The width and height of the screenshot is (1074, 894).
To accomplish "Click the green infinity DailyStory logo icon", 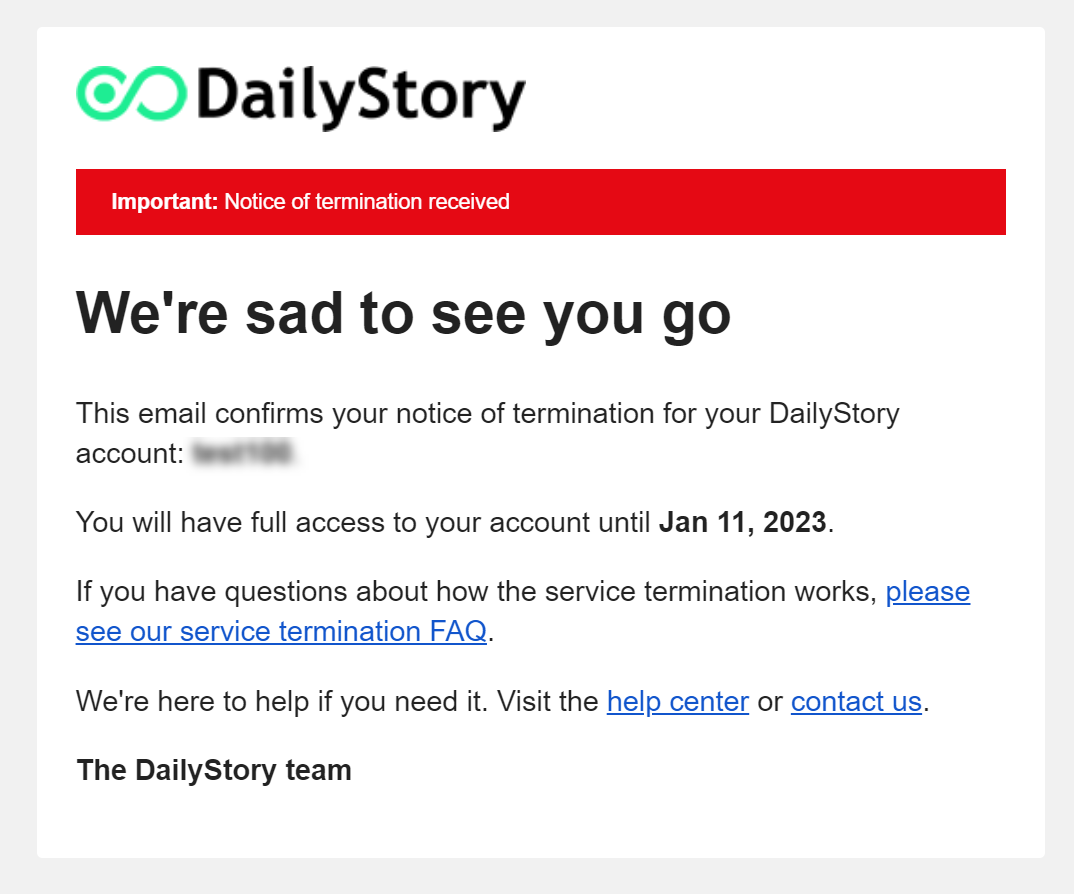I will point(131,93).
